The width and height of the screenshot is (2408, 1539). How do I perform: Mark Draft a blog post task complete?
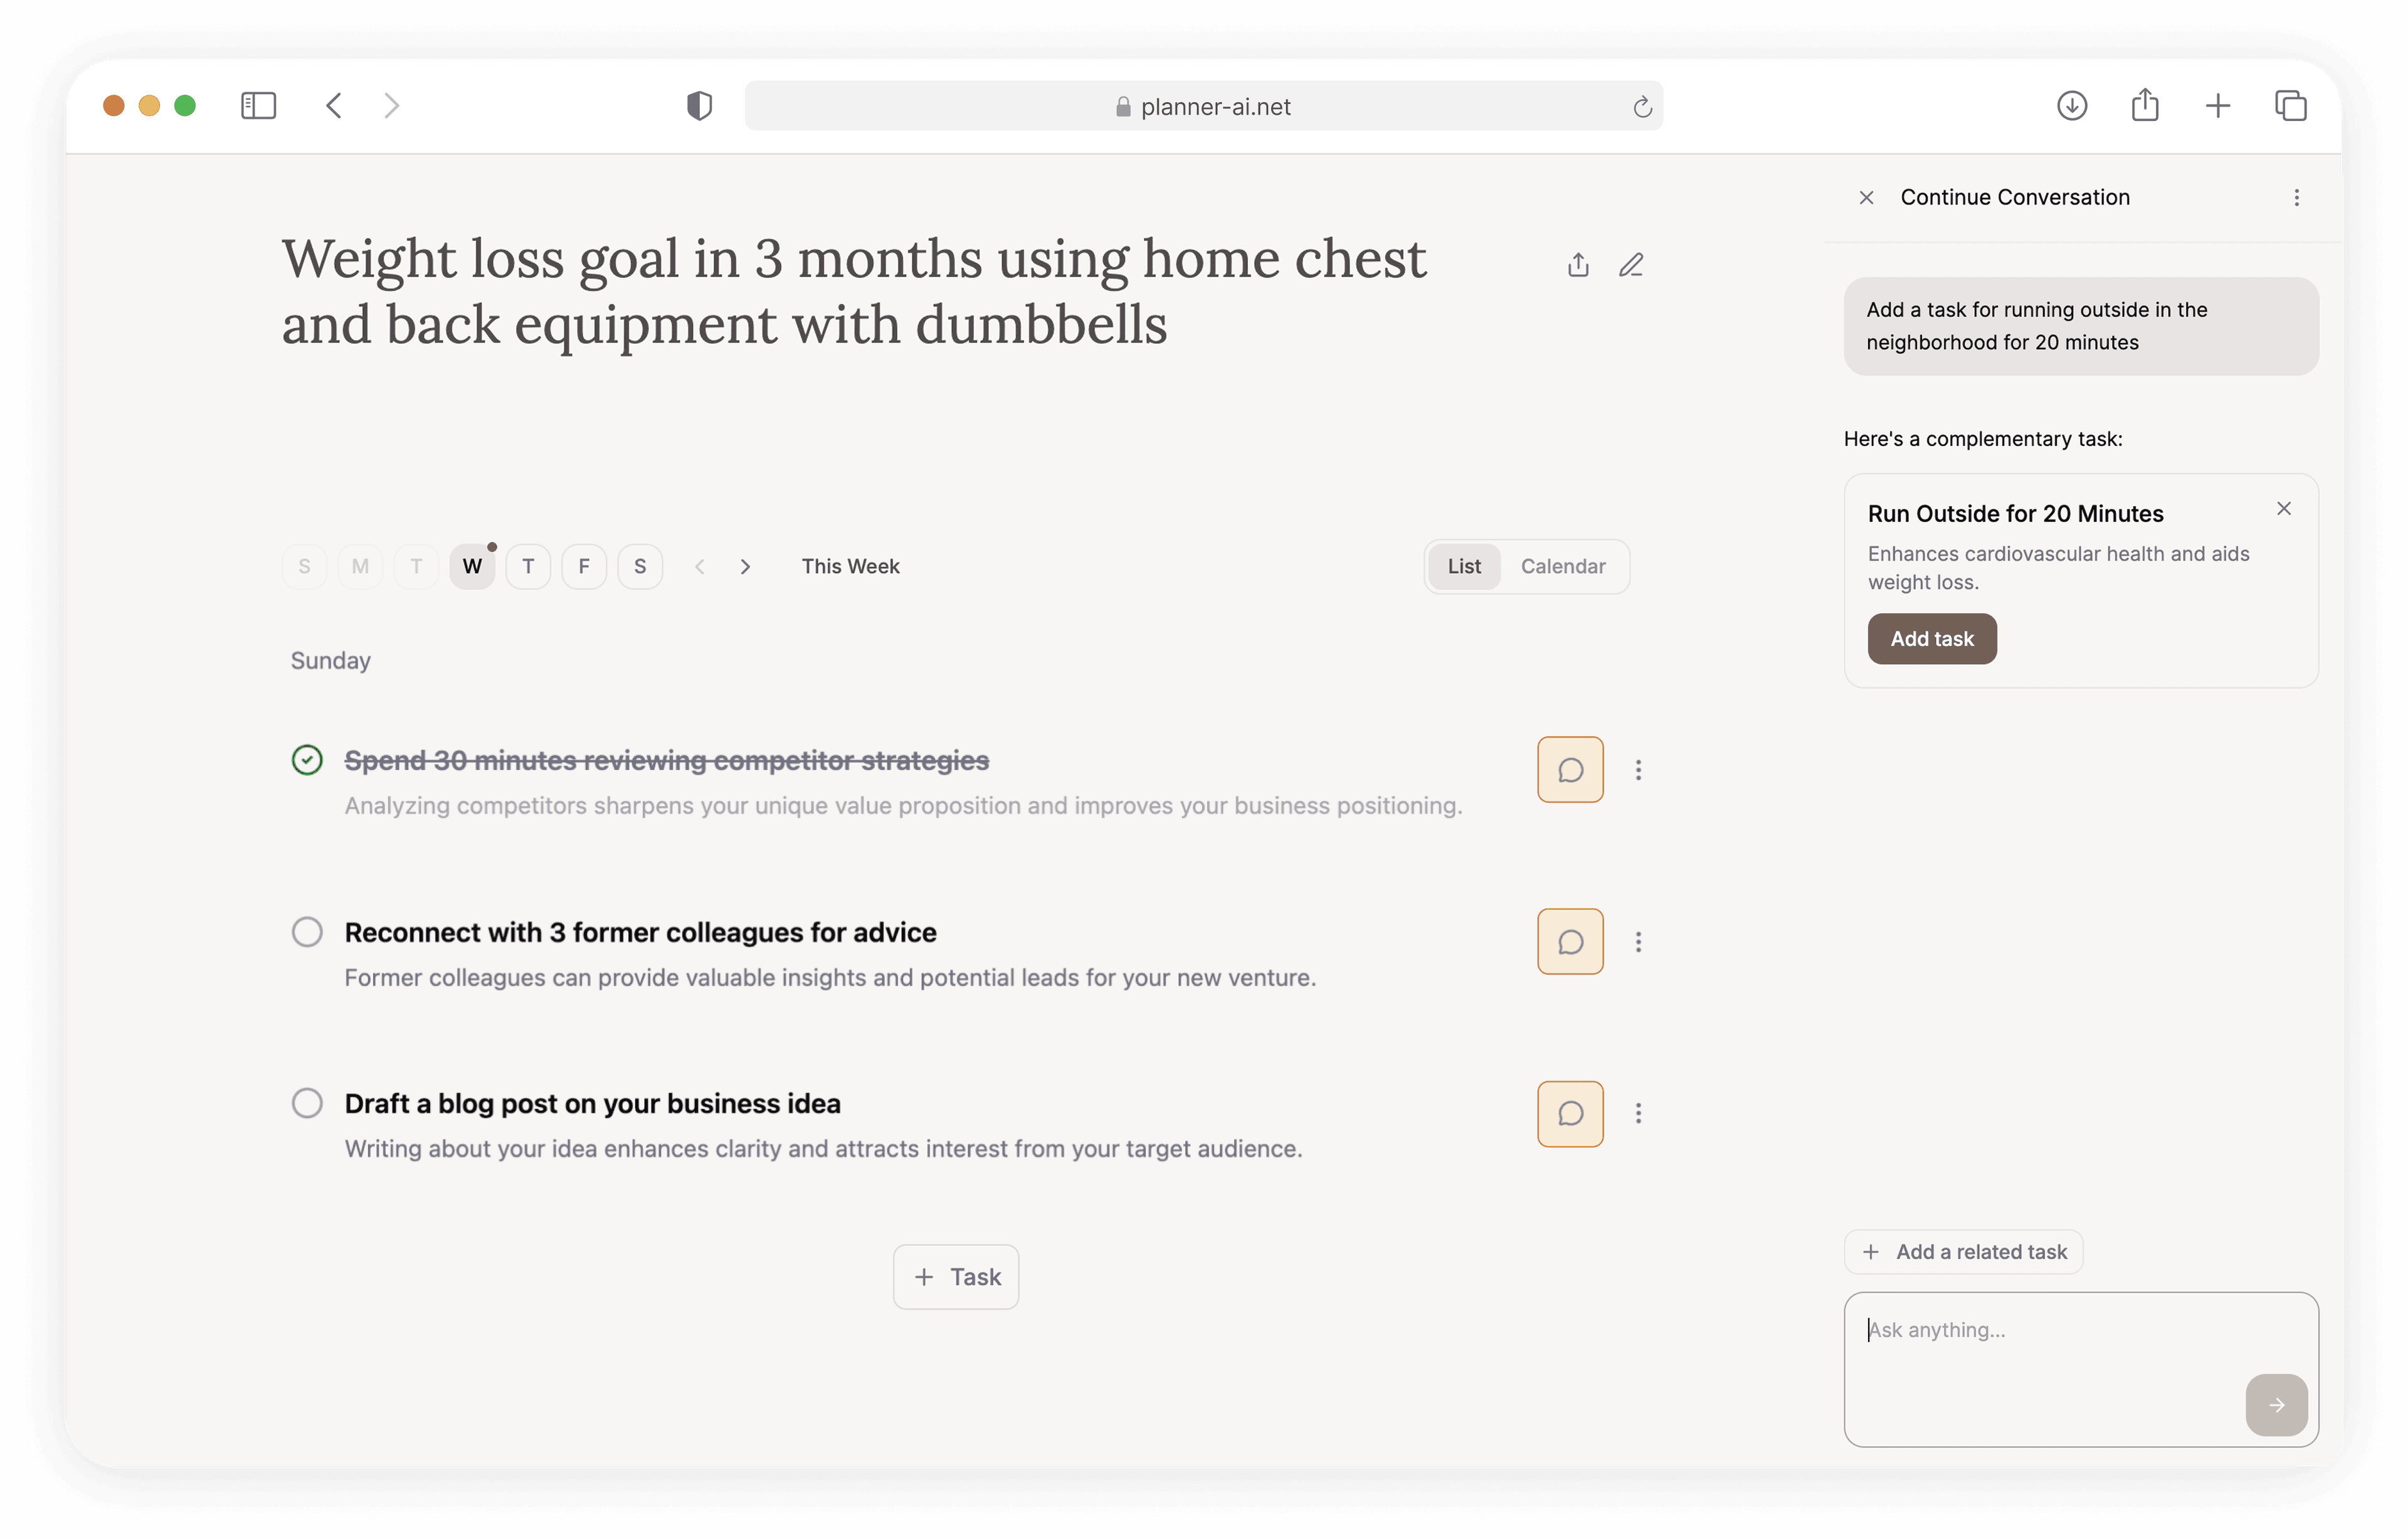pos(307,1103)
